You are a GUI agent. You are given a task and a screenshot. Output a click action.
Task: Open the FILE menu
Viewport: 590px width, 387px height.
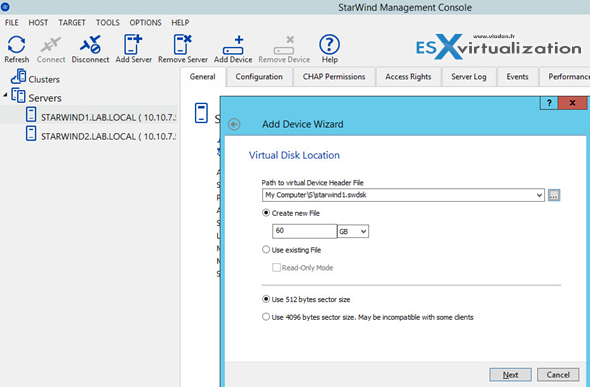point(12,23)
